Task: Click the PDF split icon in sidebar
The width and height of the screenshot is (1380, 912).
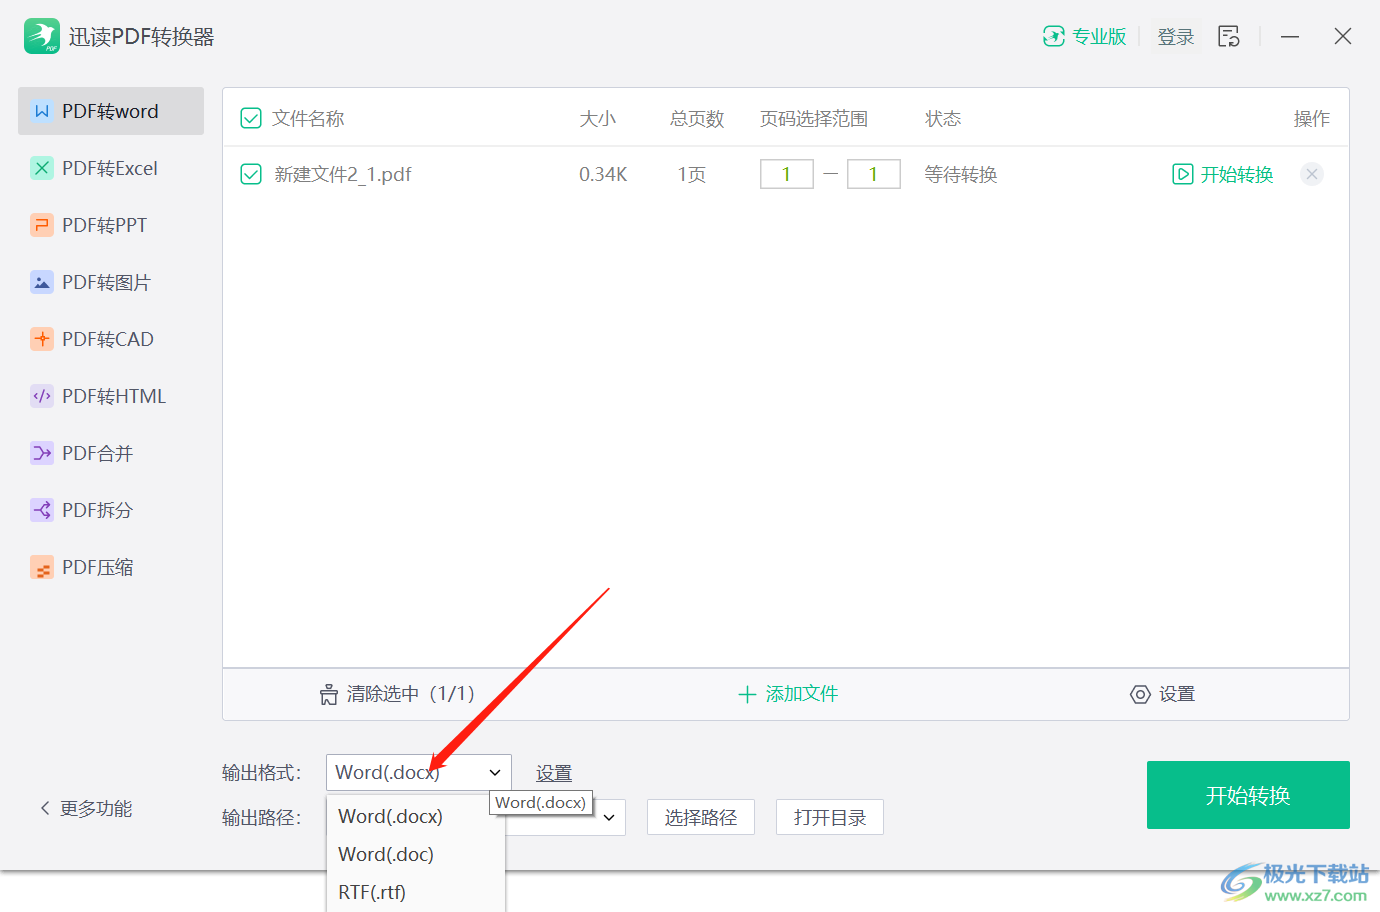Action: click(x=42, y=510)
